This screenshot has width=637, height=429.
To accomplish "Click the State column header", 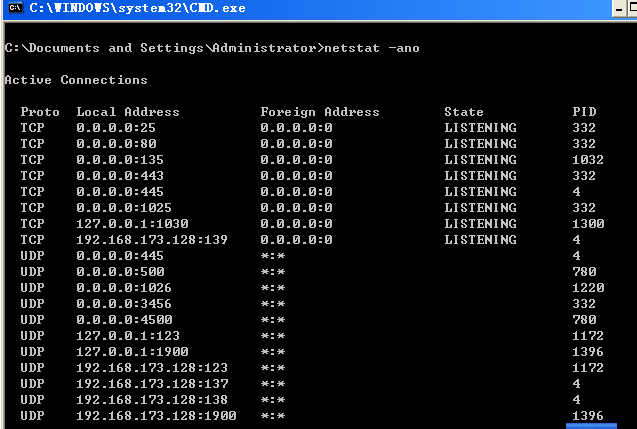I will [x=464, y=112].
